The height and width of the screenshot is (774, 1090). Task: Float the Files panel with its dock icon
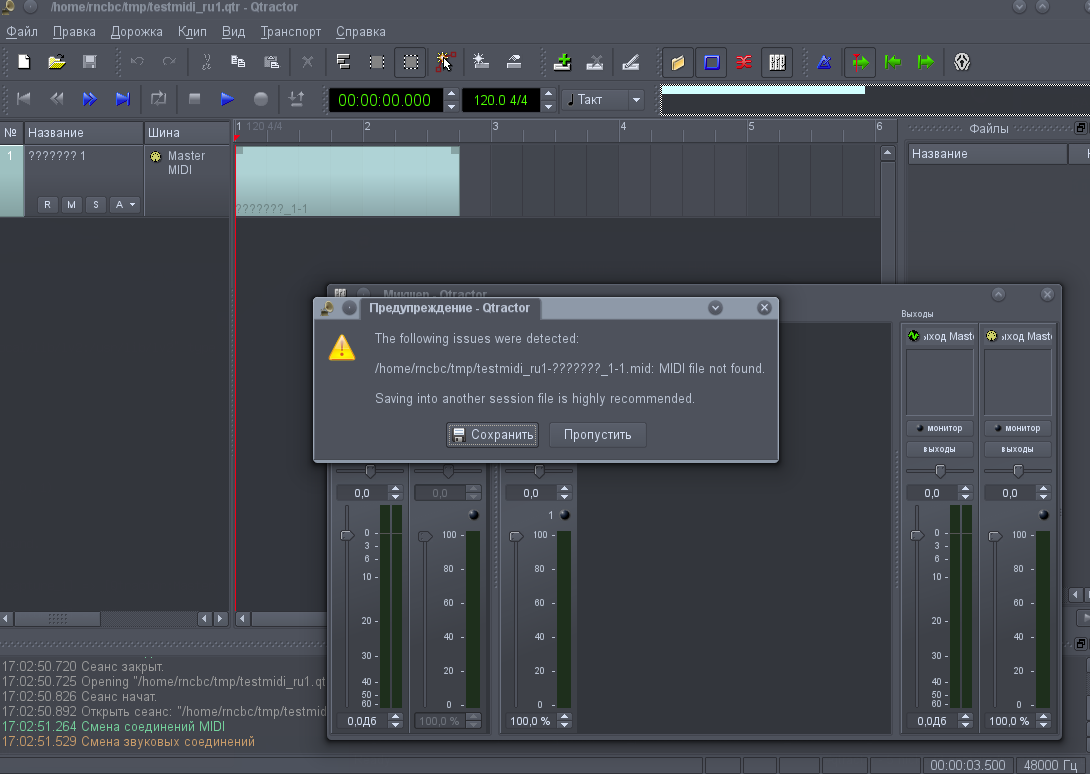(1080, 128)
